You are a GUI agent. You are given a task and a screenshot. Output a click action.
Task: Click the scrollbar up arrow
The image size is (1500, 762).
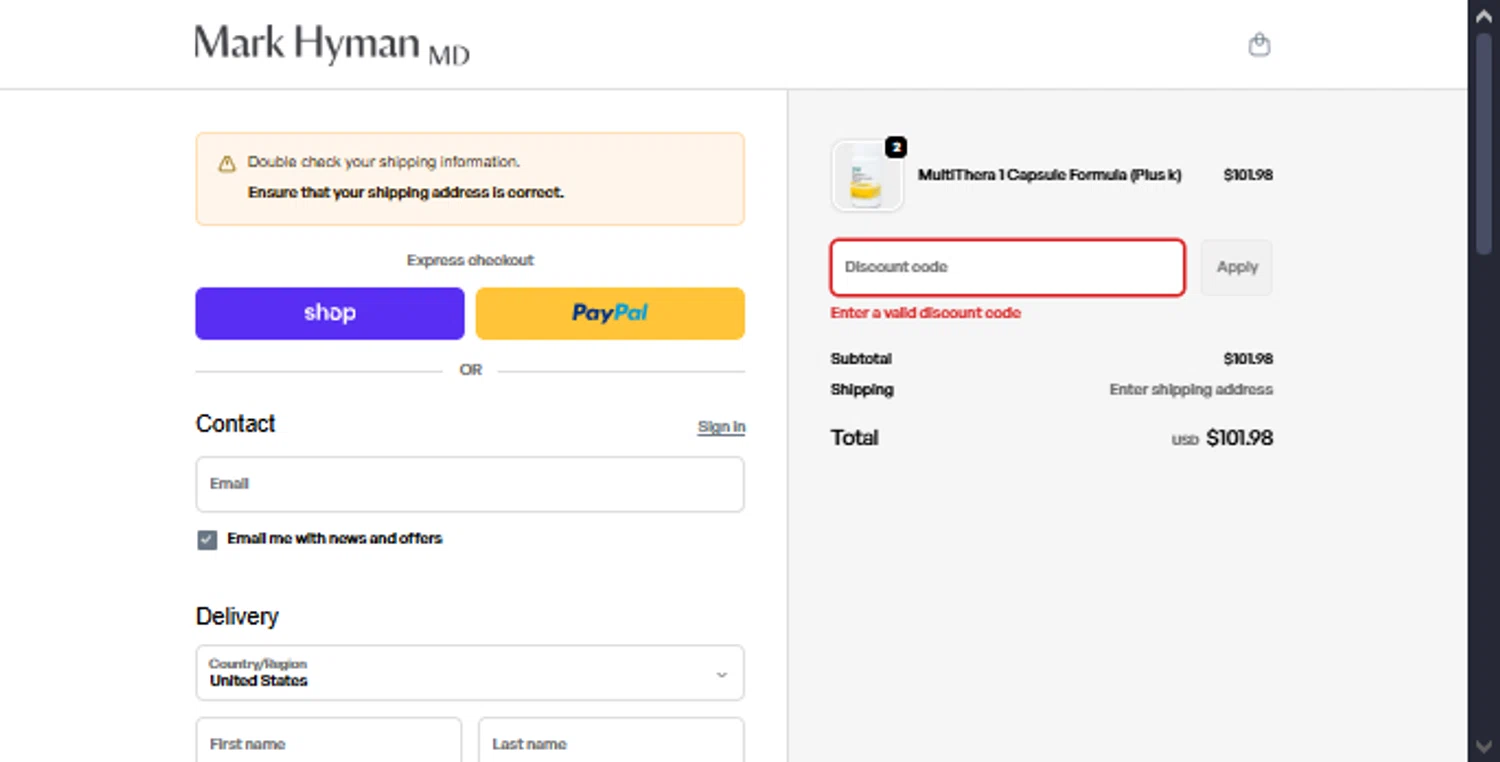coord(1484,15)
